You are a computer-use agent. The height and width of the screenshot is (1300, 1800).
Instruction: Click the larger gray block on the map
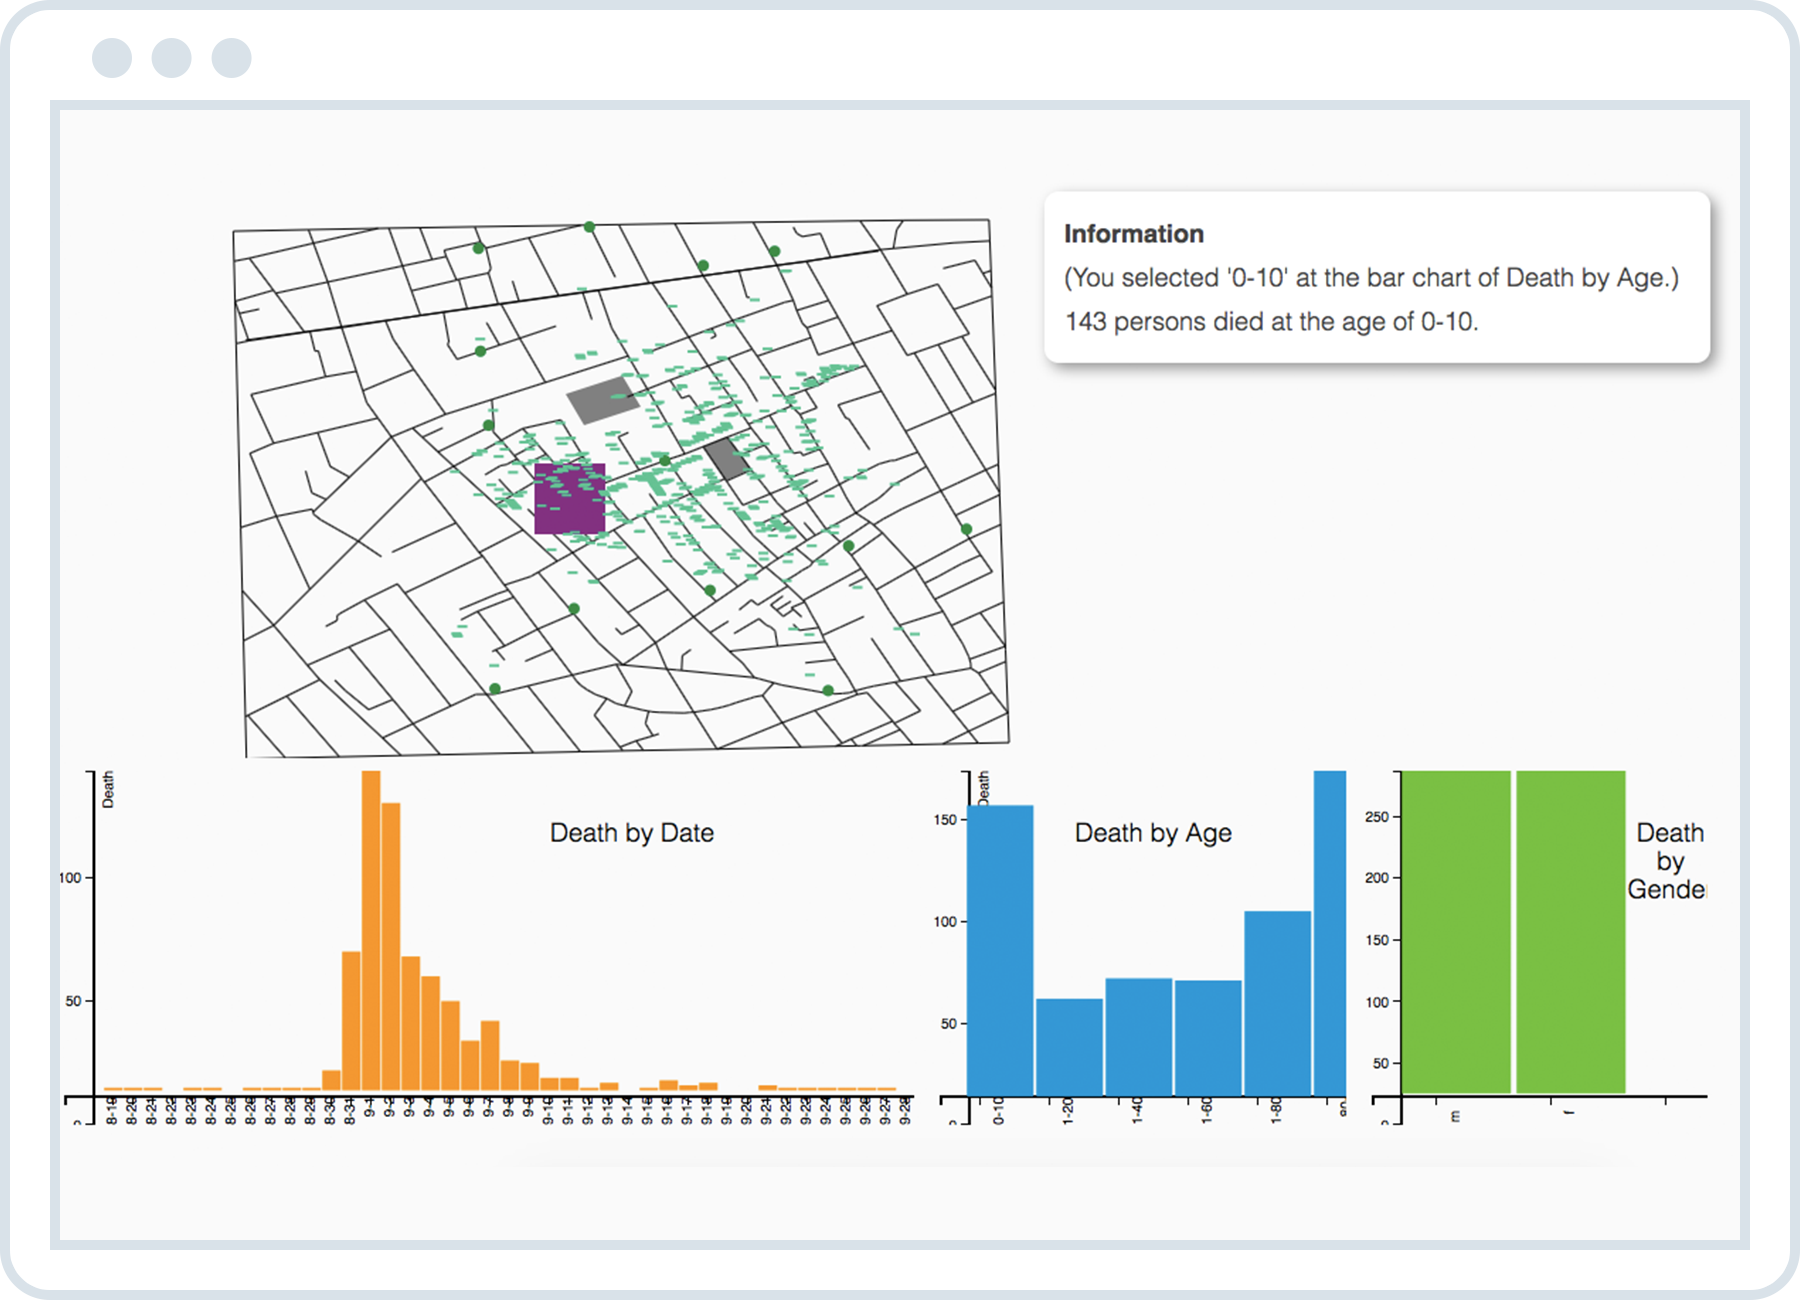[602, 399]
